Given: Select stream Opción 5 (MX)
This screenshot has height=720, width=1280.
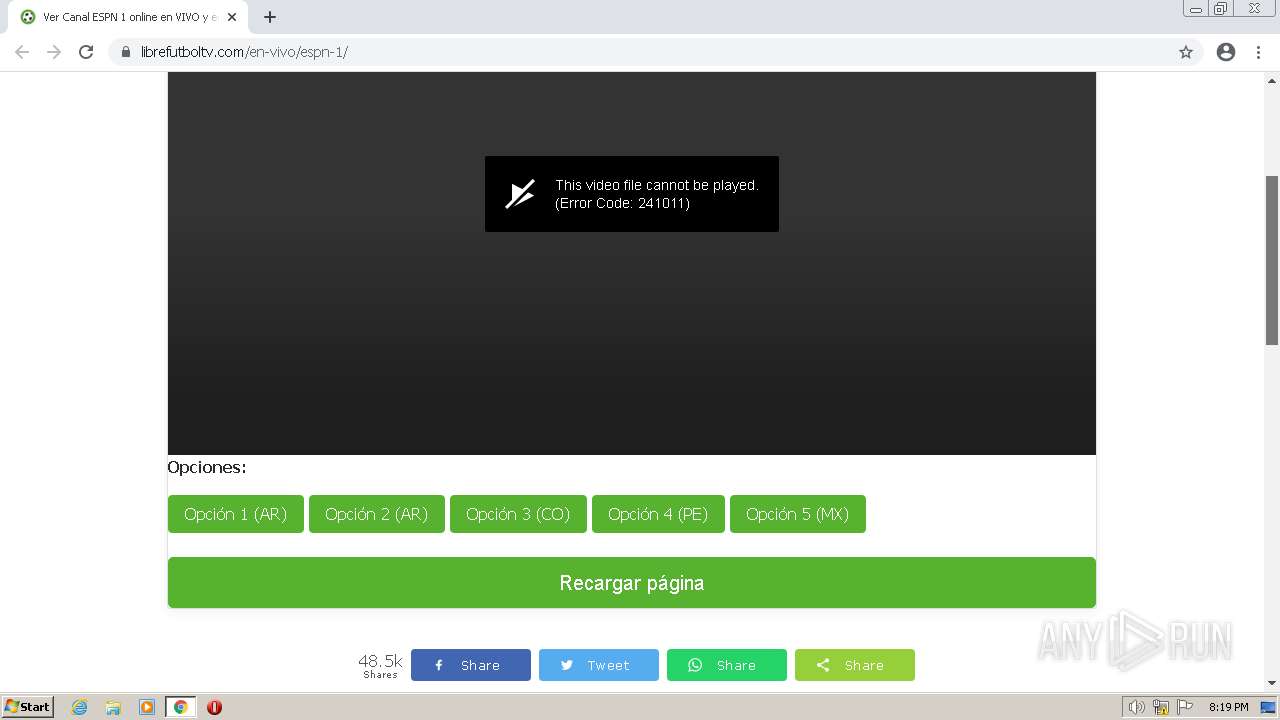Looking at the screenshot, I should point(798,514).
